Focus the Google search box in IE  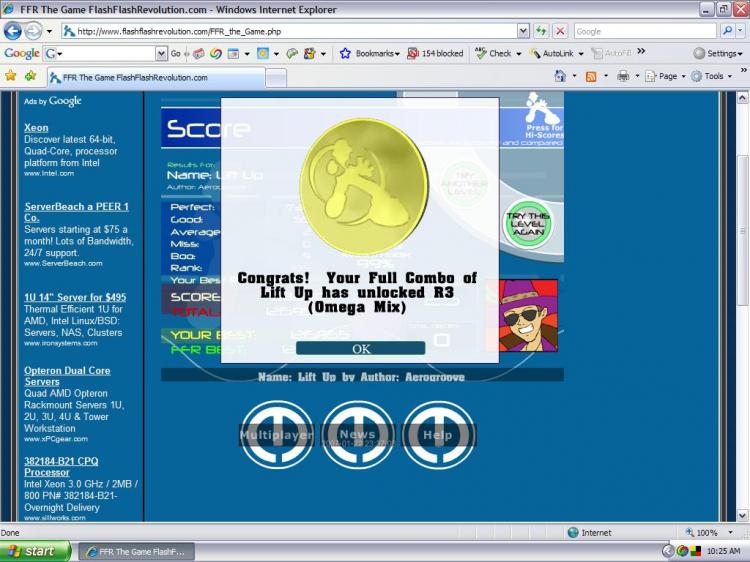tap(645, 32)
